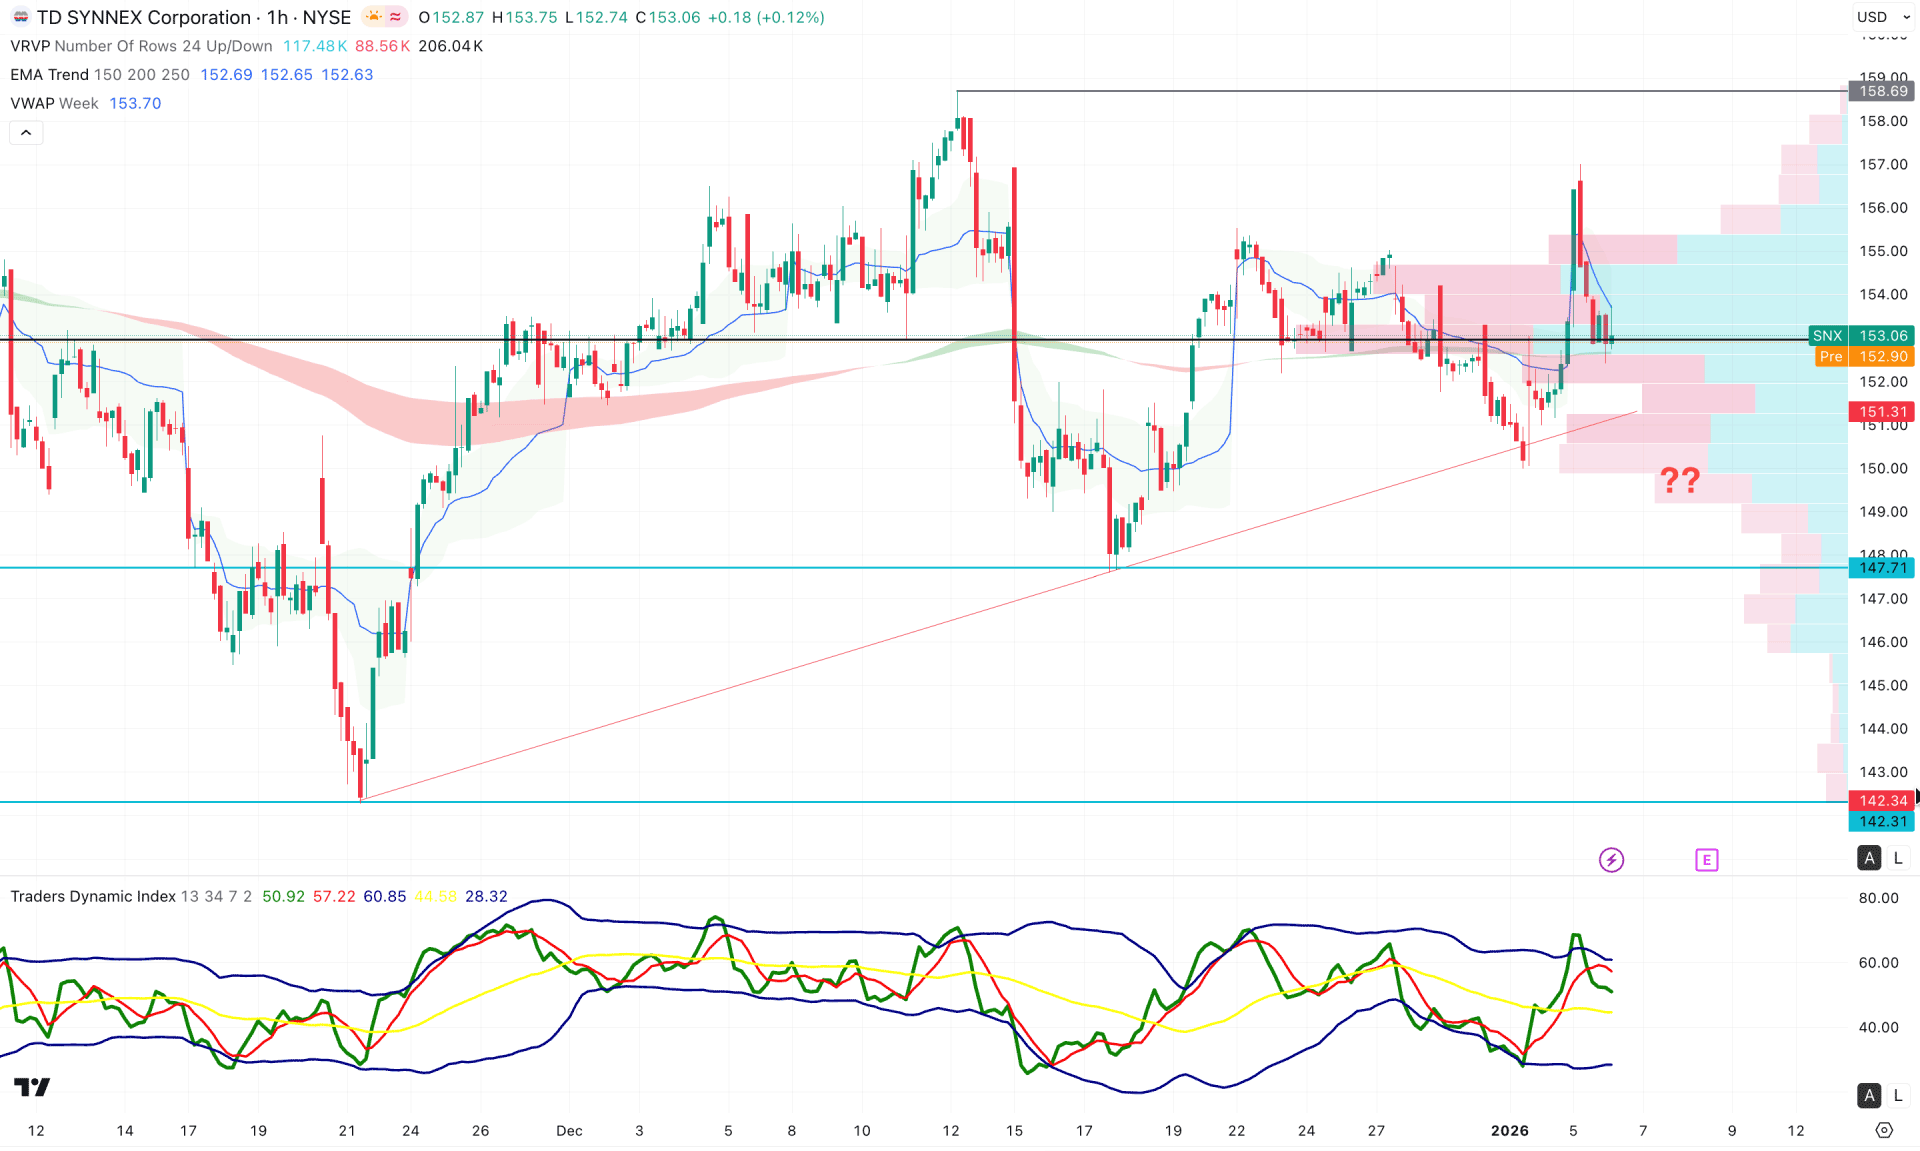Screen dimensions: 1920x1151
Task: Click the purple lightning bolt event icon
Action: (x=1611, y=858)
